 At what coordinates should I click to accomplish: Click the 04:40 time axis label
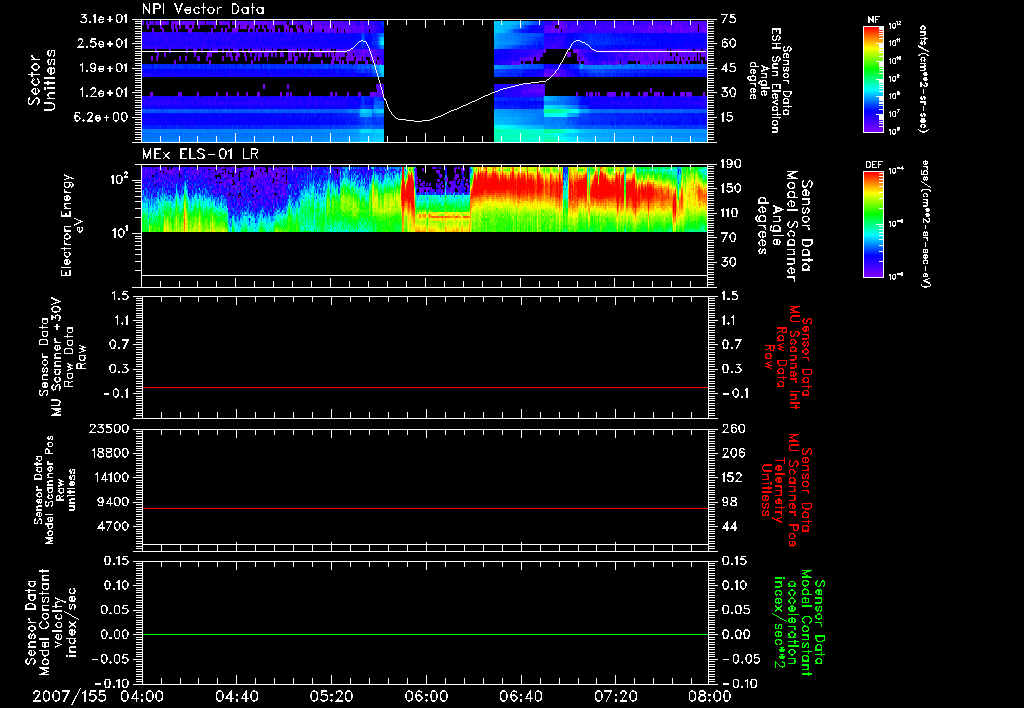(236, 696)
